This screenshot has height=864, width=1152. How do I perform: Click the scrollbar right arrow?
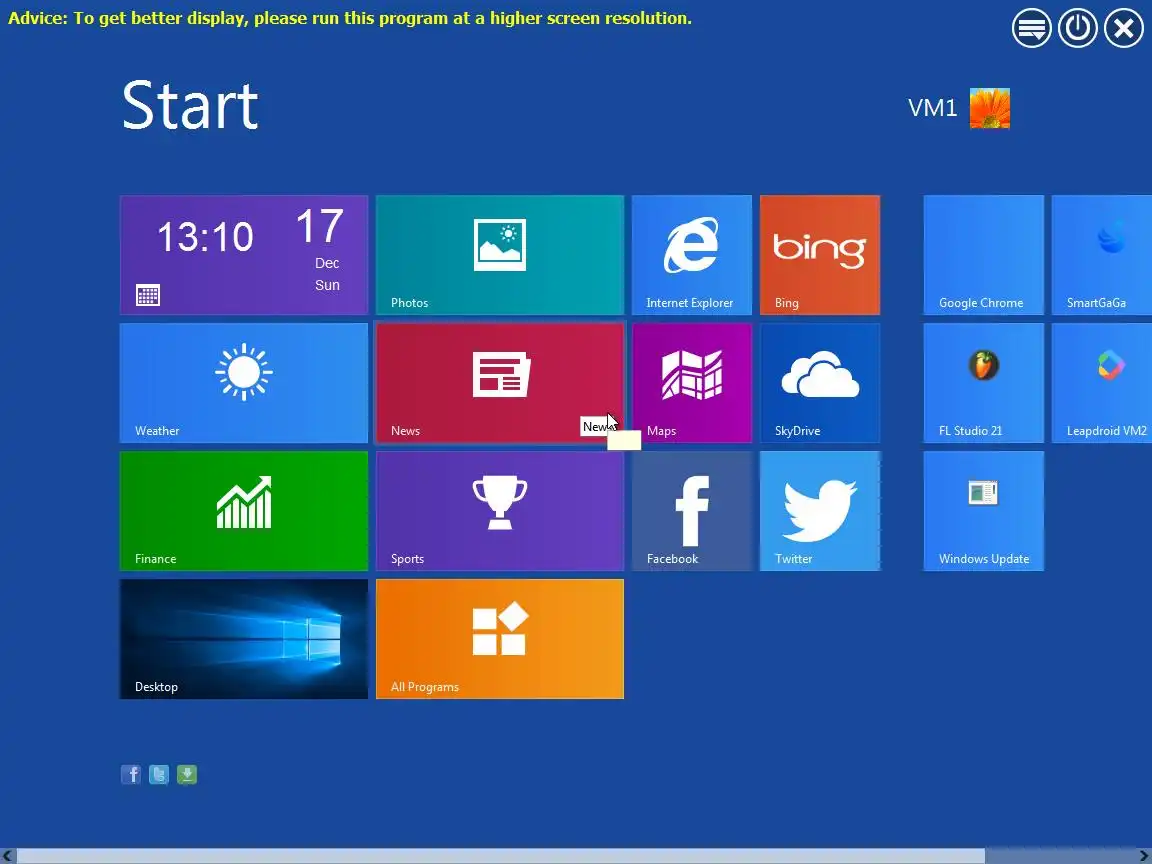[x=1144, y=856]
